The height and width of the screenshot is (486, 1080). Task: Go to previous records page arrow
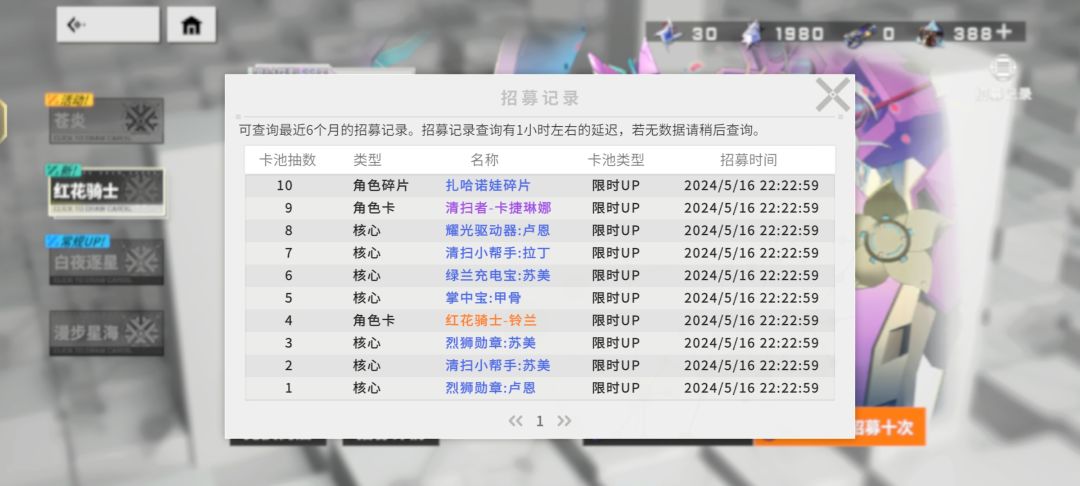[x=515, y=421]
